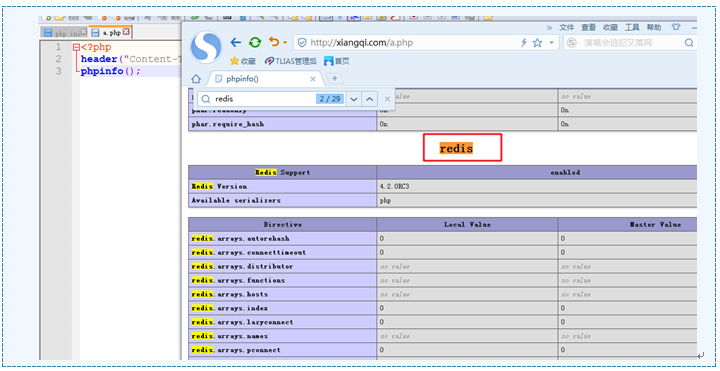Open the browser home page icon
Screen dimensions: 720x371
tap(196, 79)
